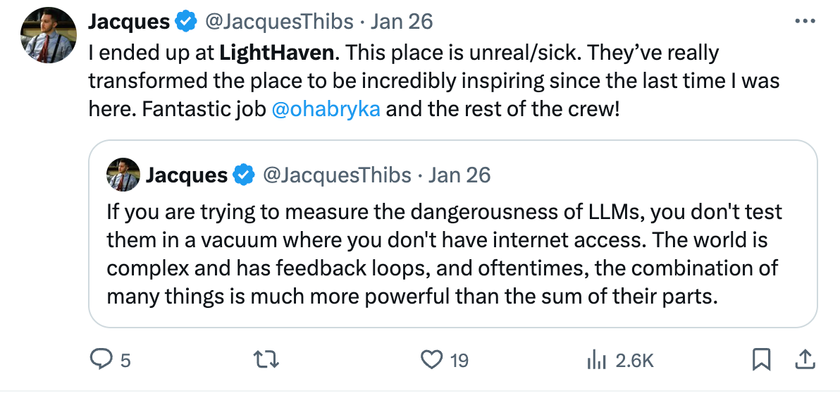Open the three-dot more options menu
This screenshot has width=840, height=393.
[805, 21]
